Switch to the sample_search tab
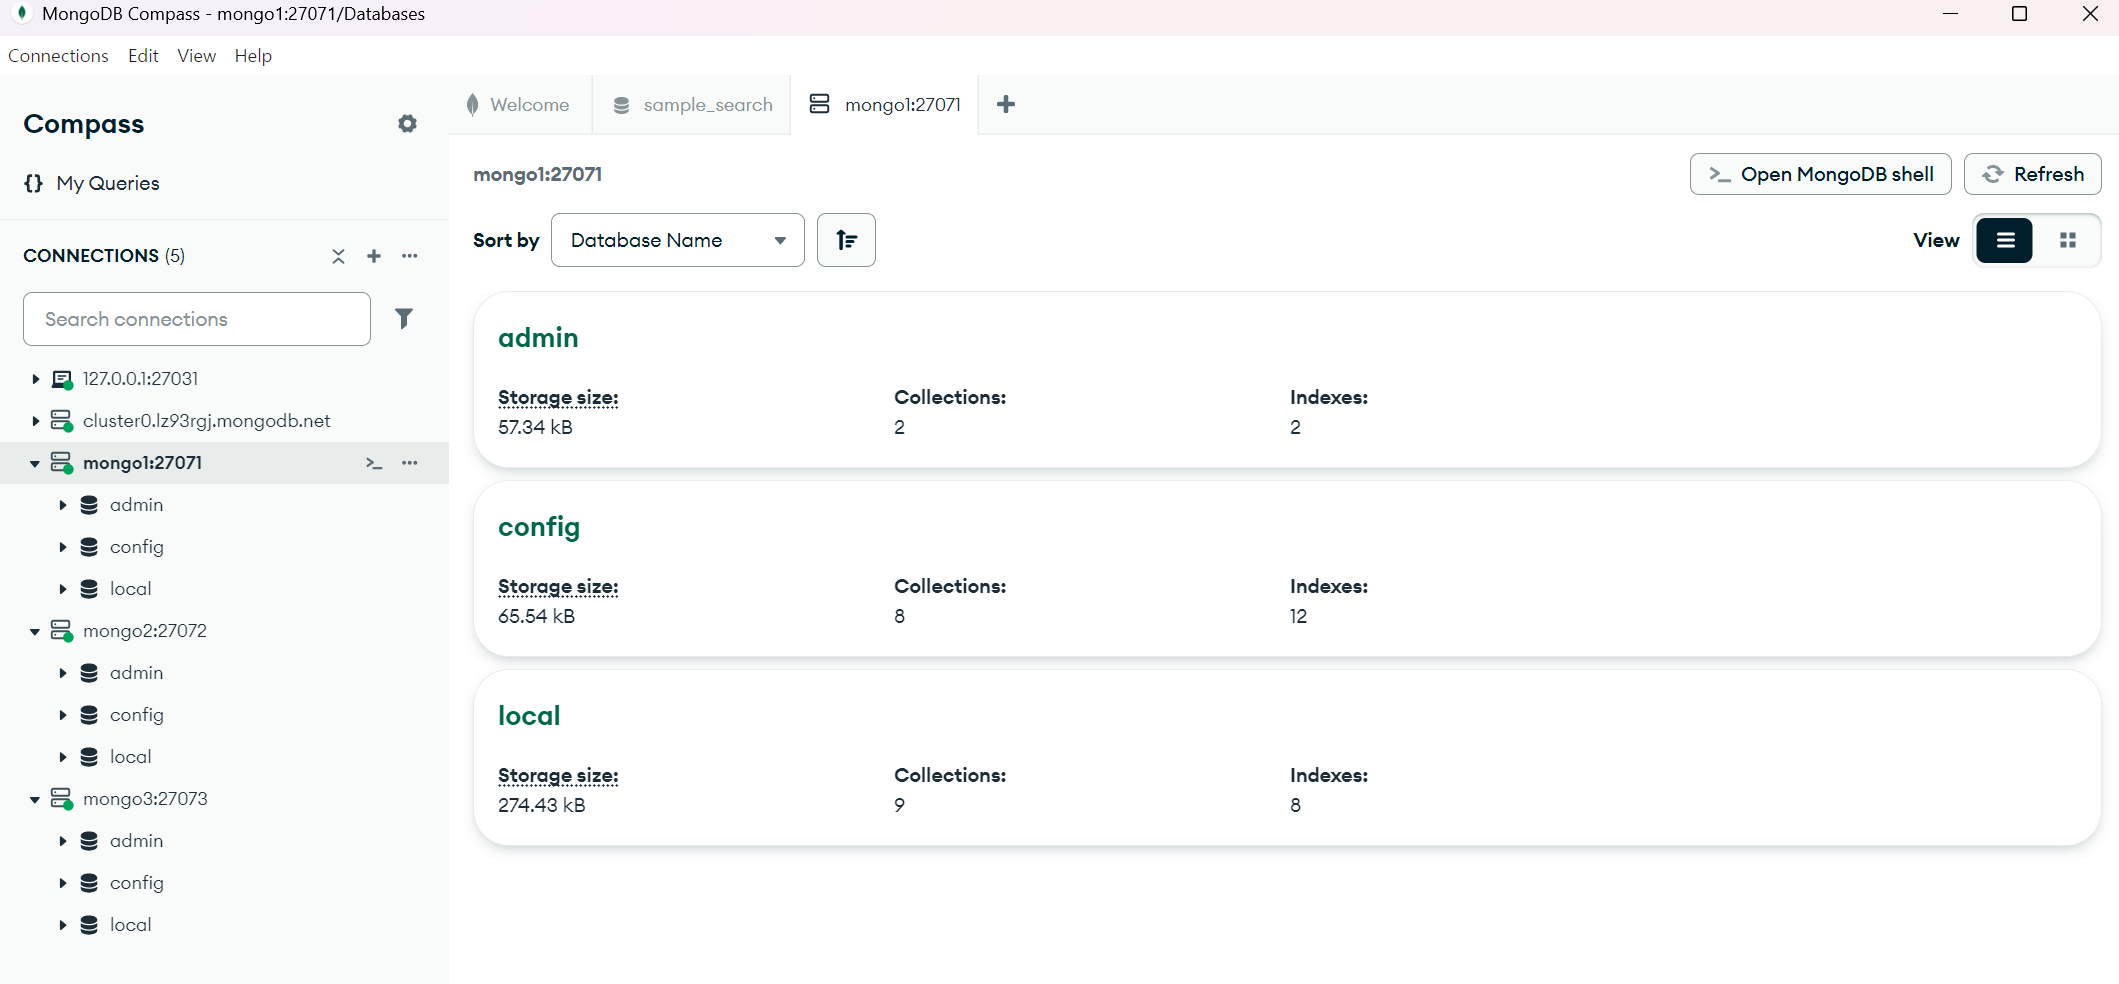The image size is (2119, 984). point(692,105)
